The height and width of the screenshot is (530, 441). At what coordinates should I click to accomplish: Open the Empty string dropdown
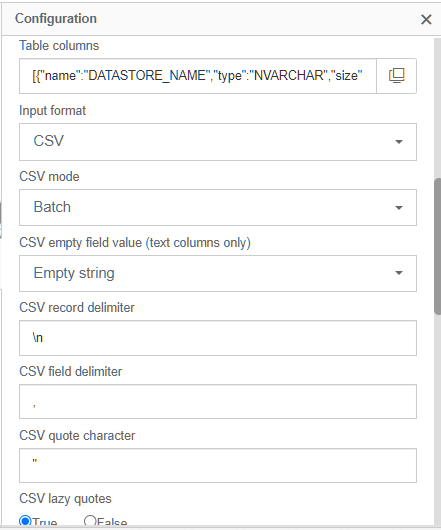(x=218, y=273)
